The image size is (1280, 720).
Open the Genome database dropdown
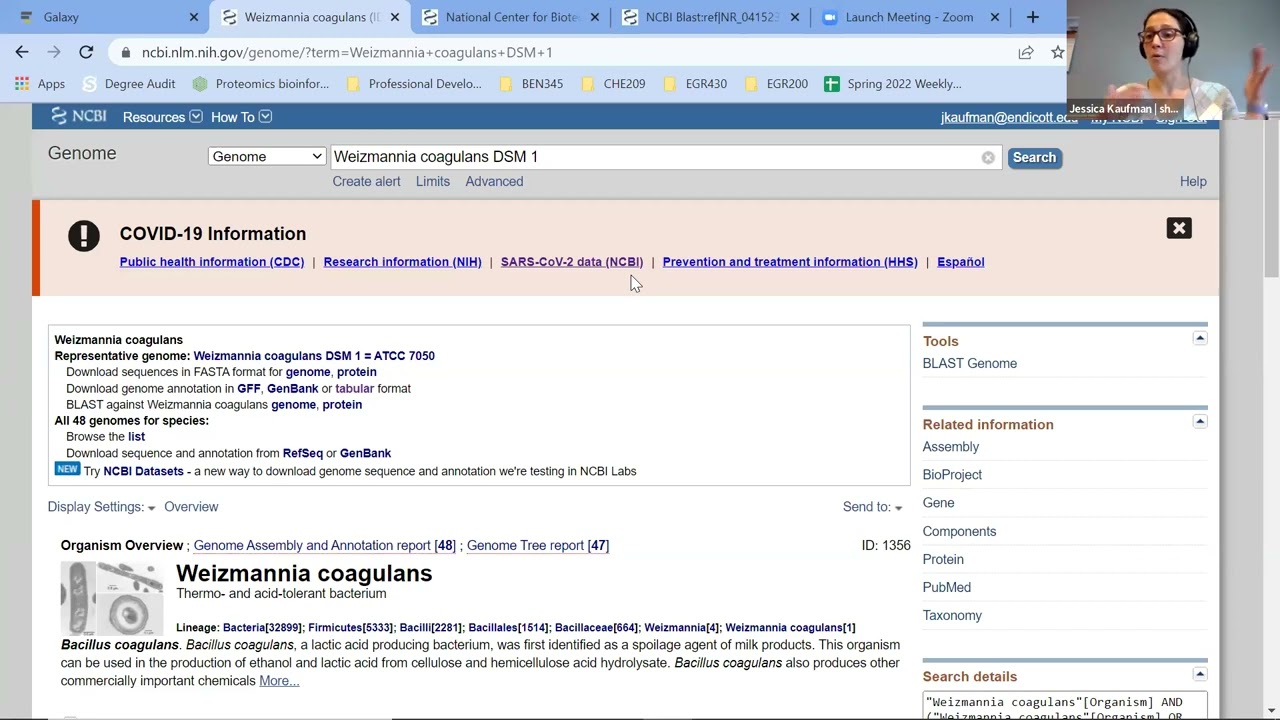pos(266,156)
